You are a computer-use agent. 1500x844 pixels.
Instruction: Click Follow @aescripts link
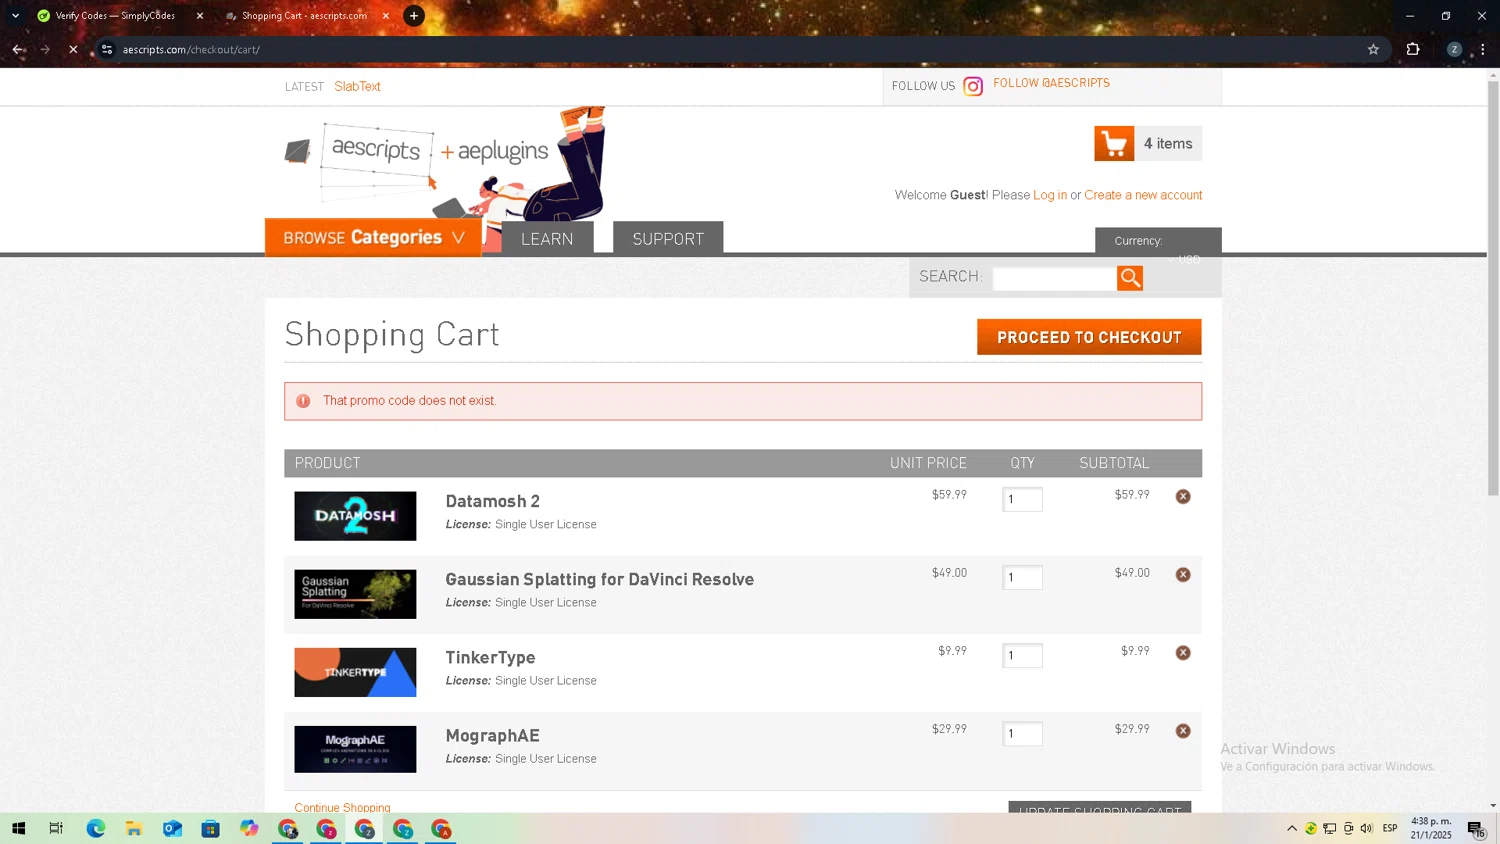coord(1051,83)
